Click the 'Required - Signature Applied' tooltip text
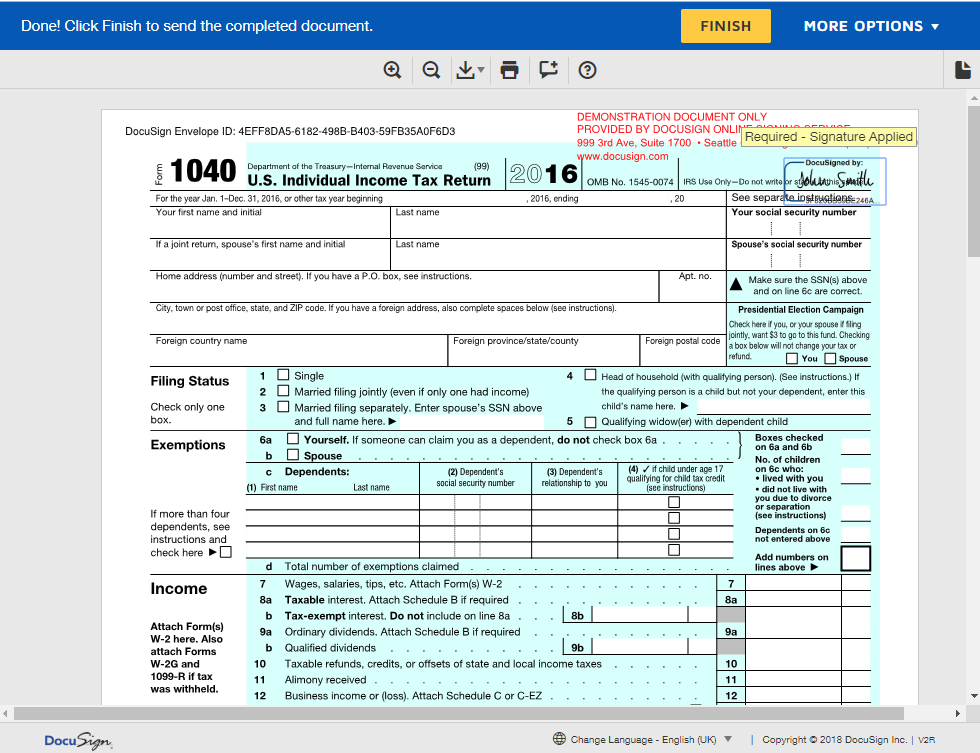980x753 pixels. coord(829,137)
